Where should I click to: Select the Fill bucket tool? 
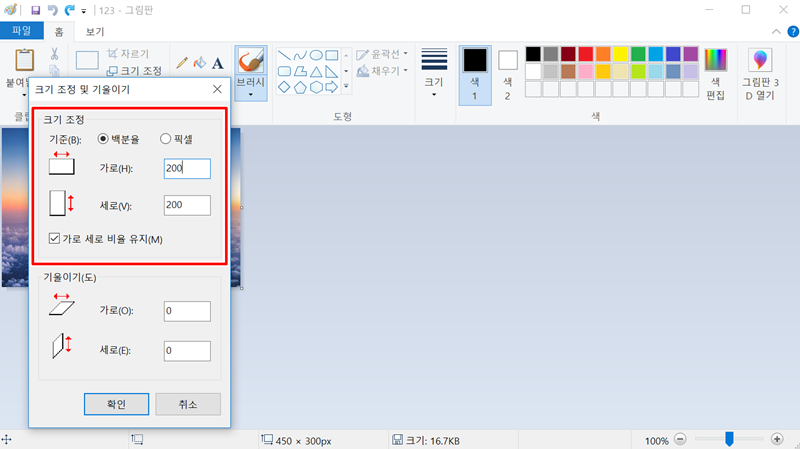199,63
